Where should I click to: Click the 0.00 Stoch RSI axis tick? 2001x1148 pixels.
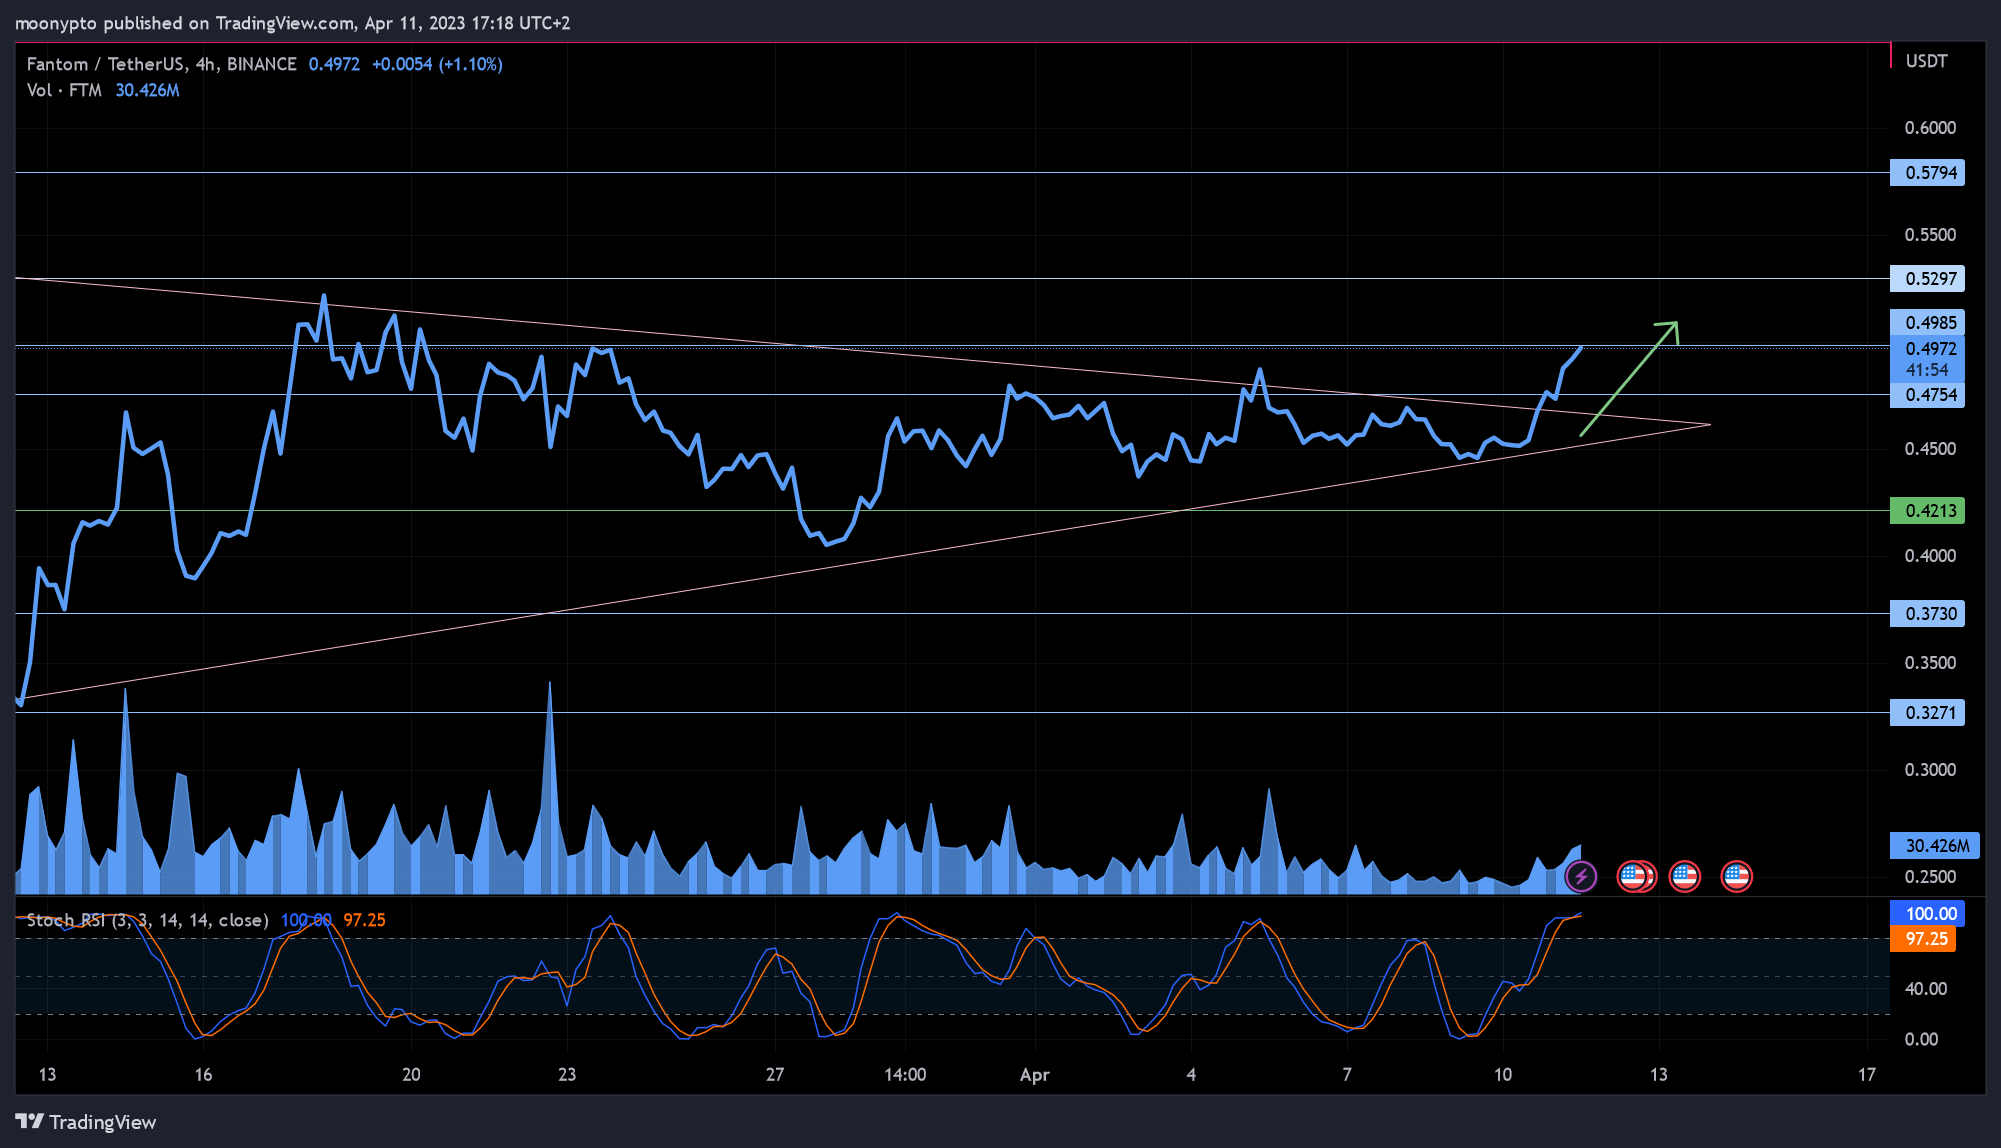(x=1922, y=1040)
